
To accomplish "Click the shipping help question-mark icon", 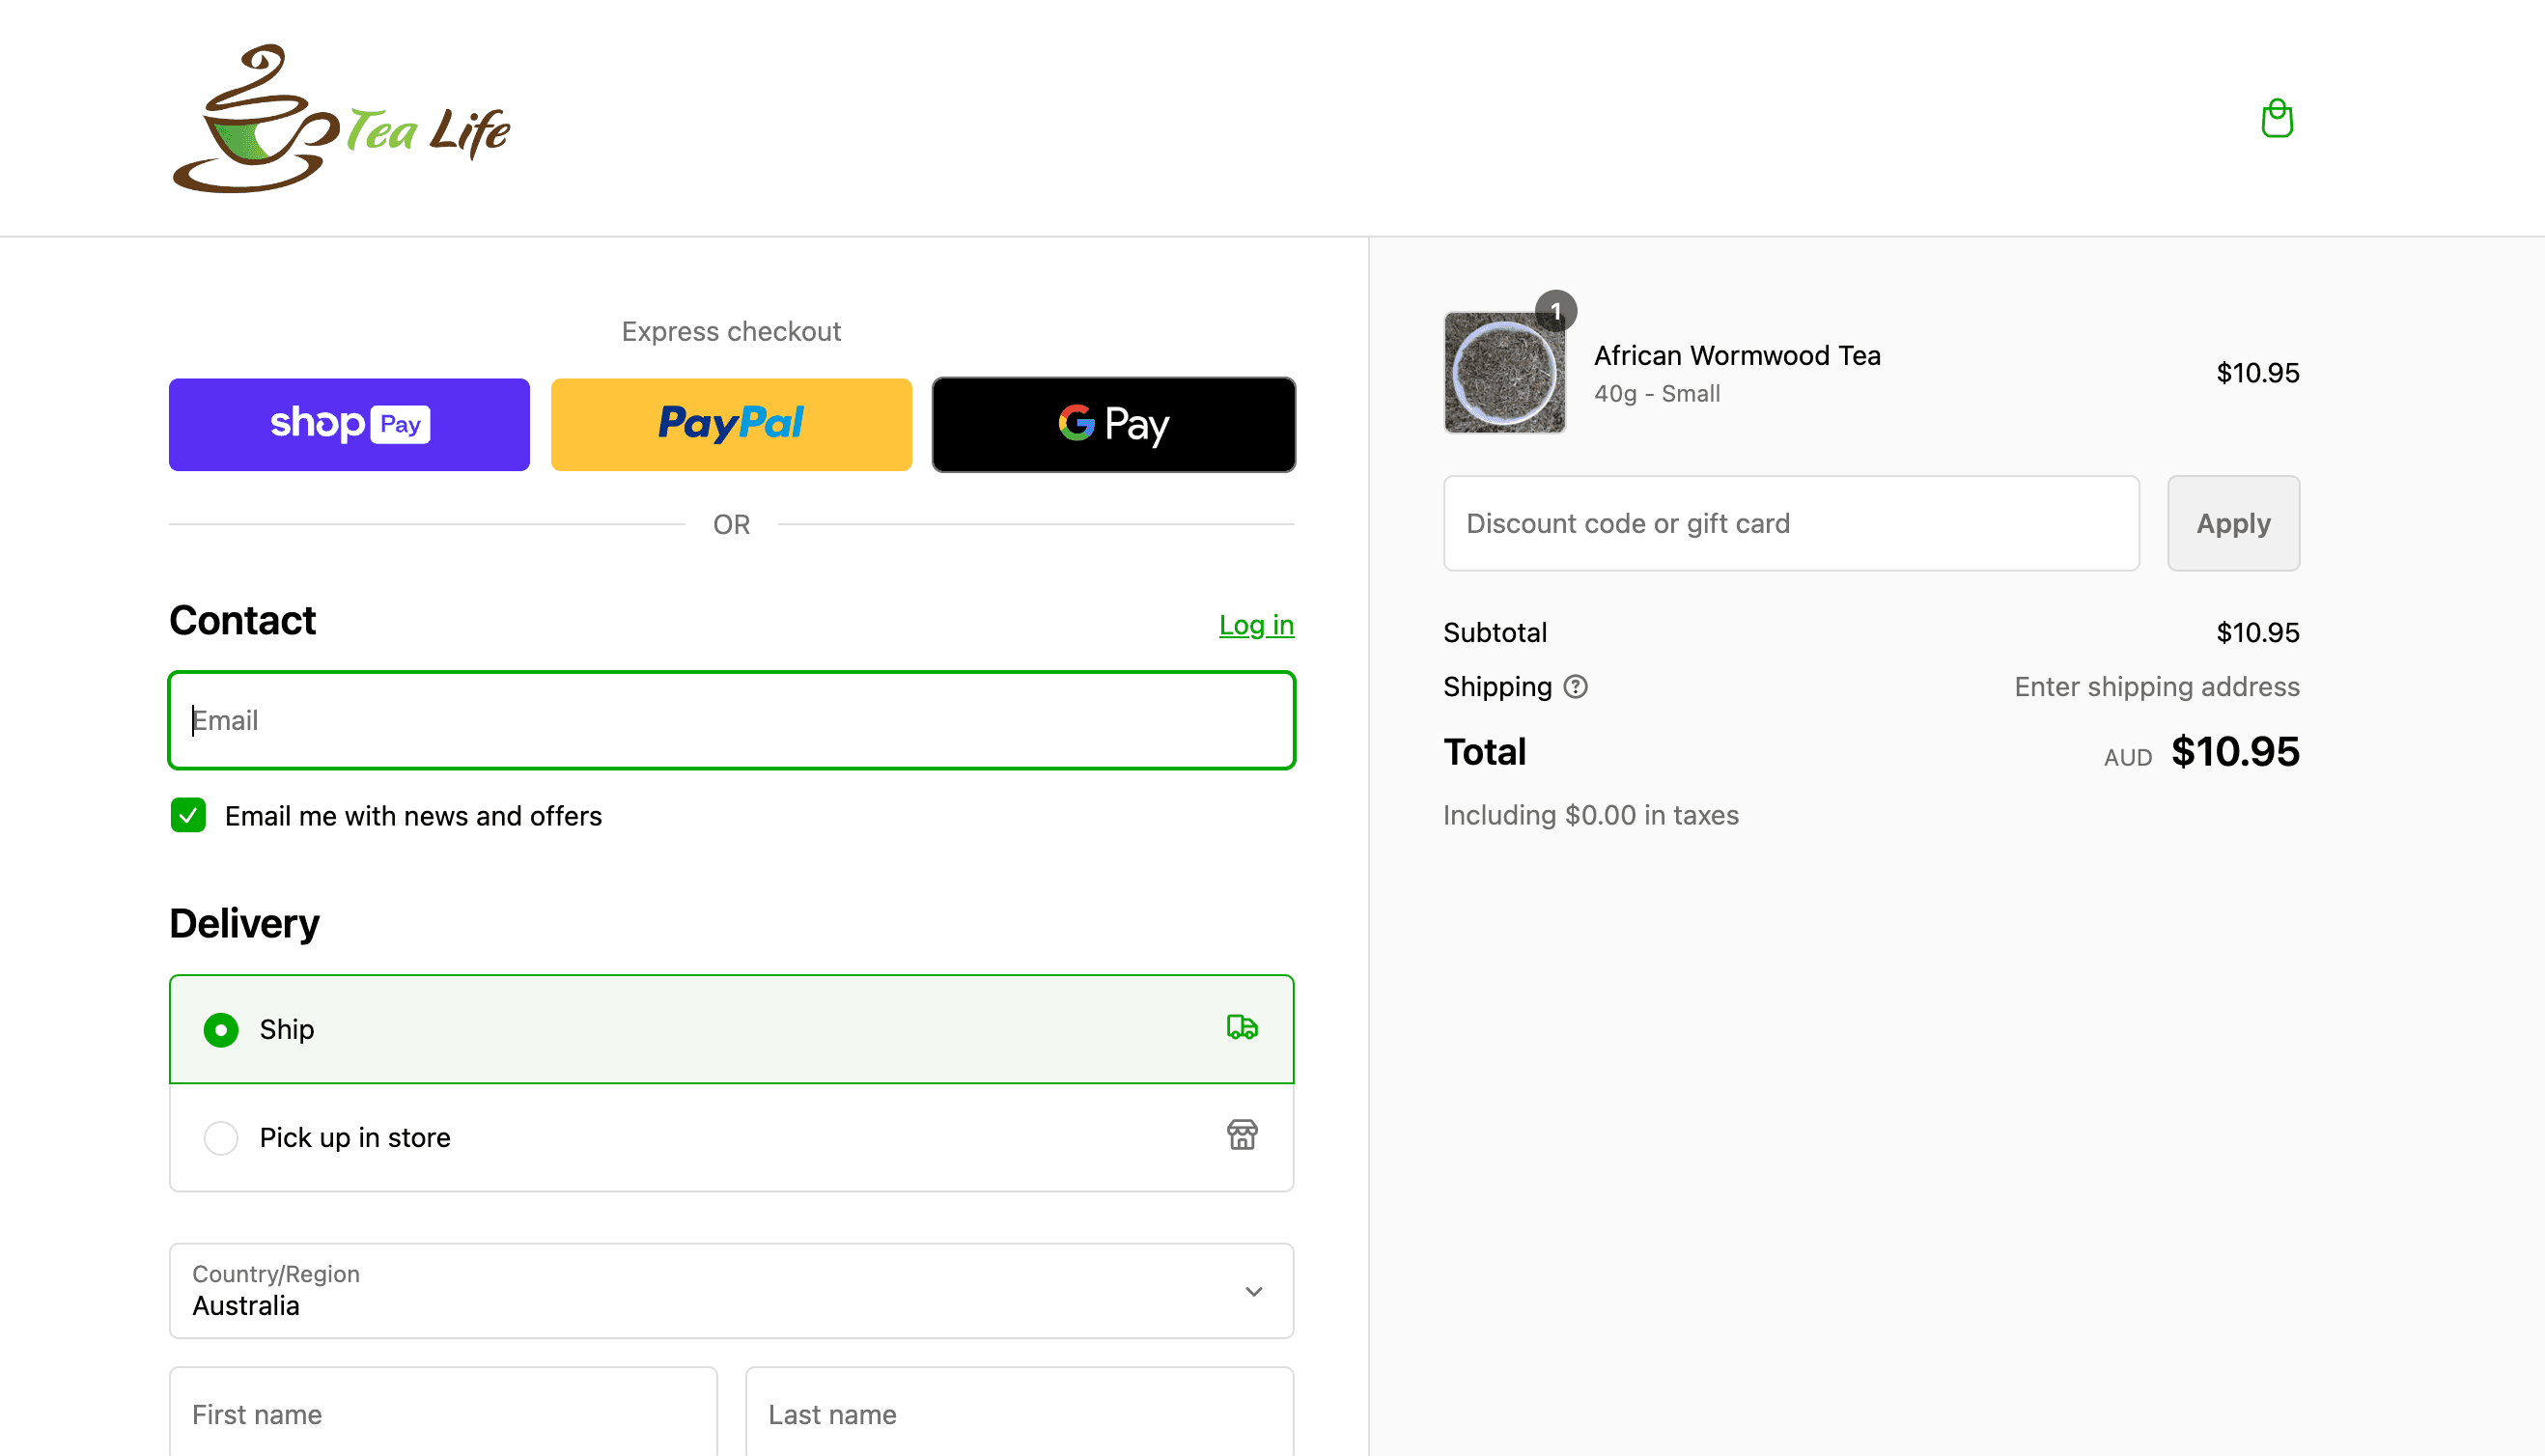I will pyautogui.click(x=1576, y=687).
